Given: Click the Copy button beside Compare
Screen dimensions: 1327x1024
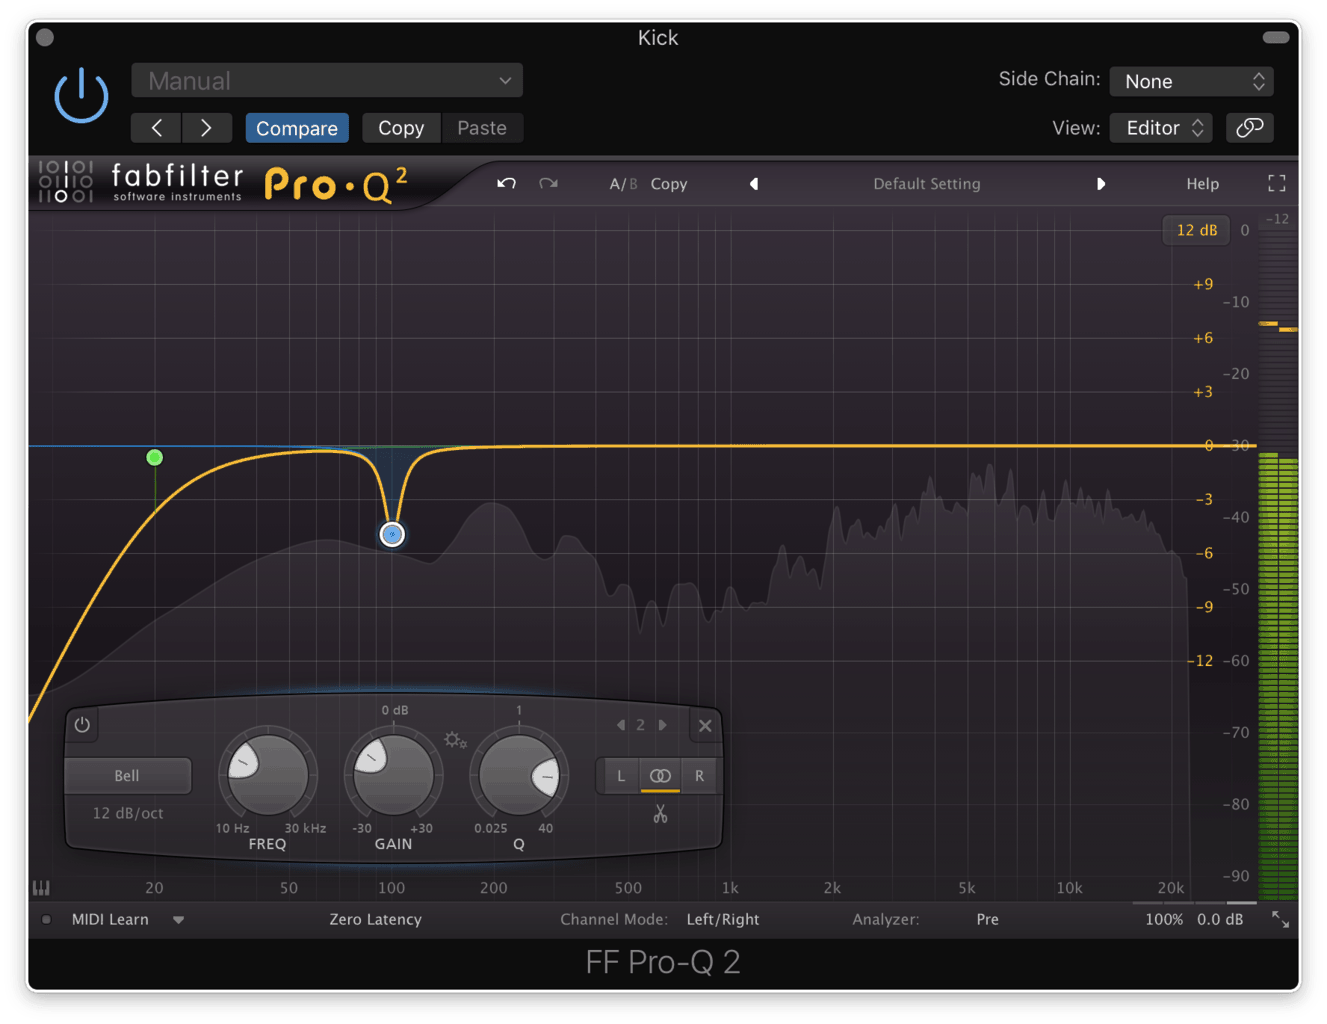Looking at the screenshot, I should point(401,128).
